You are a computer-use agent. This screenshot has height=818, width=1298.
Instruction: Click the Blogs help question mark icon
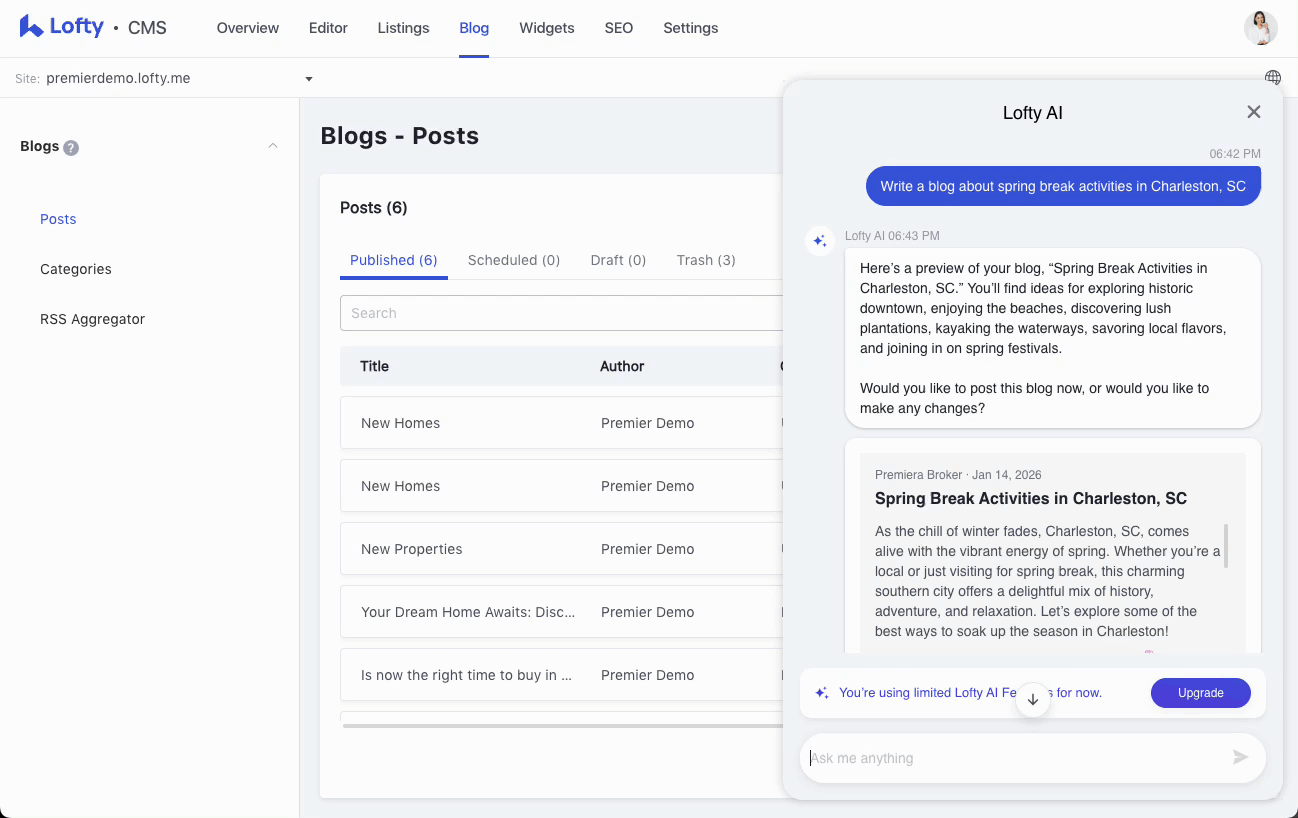(71, 148)
